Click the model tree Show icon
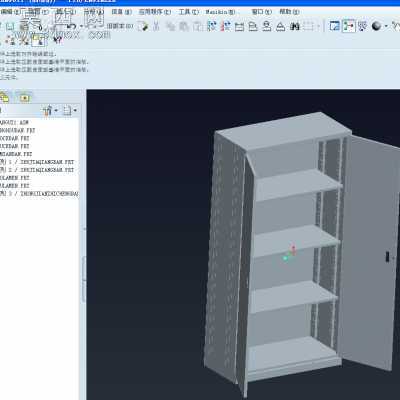The width and height of the screenshot is (400, 400). click(x=67, y=110)
